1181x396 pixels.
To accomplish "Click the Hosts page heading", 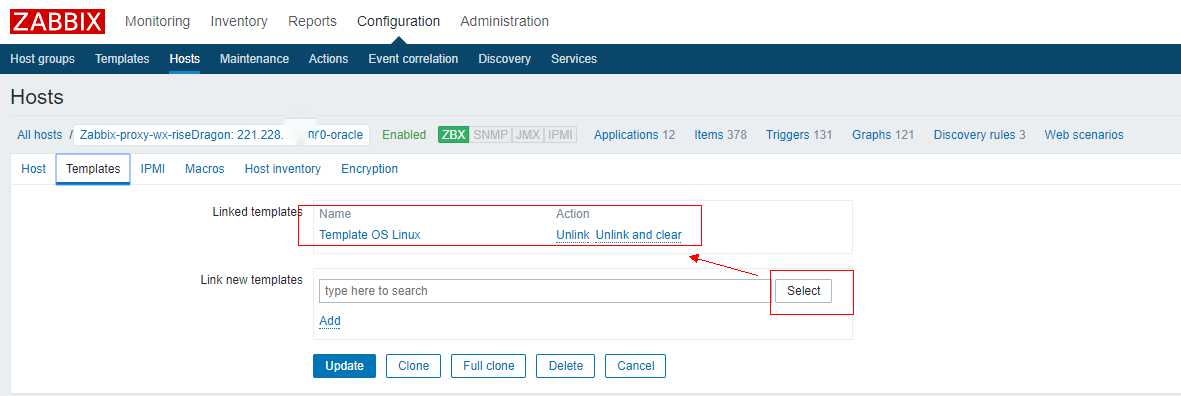I will (x=37, y=97).
